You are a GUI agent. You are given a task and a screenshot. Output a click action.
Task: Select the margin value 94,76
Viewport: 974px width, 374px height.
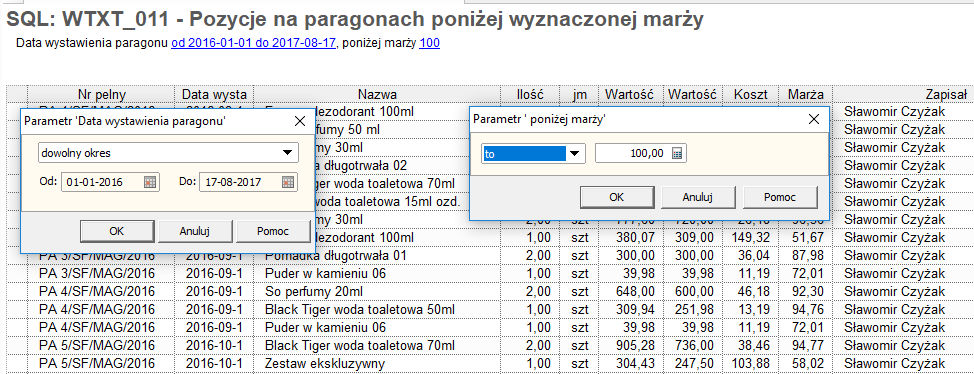[x=806, y=309]
